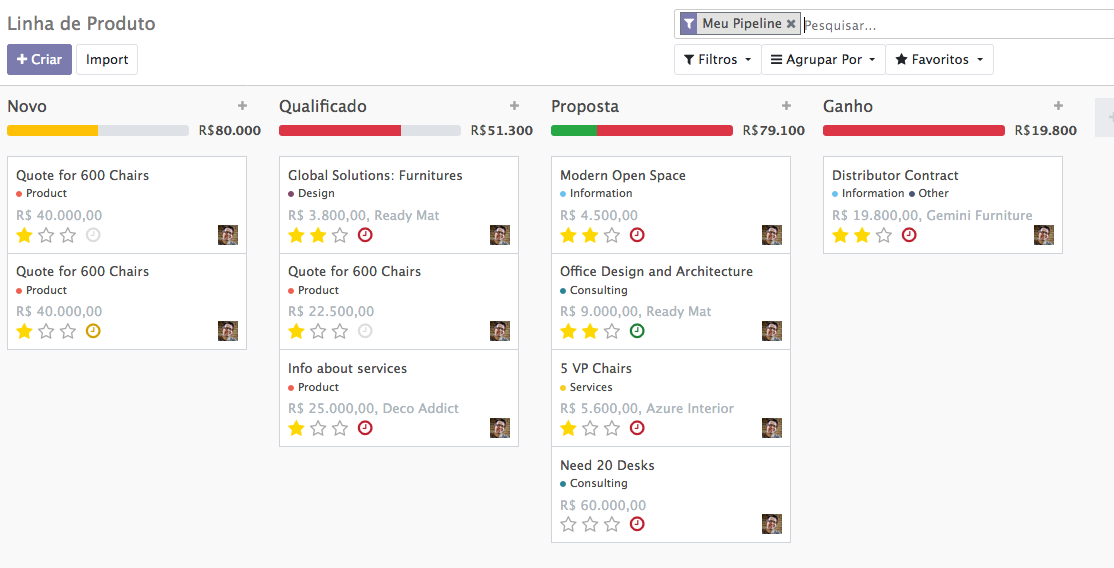Viewport: 1114px width, 568px height.
Task: Focus the Pesquisar search field
Action: [x=958, y=25]
